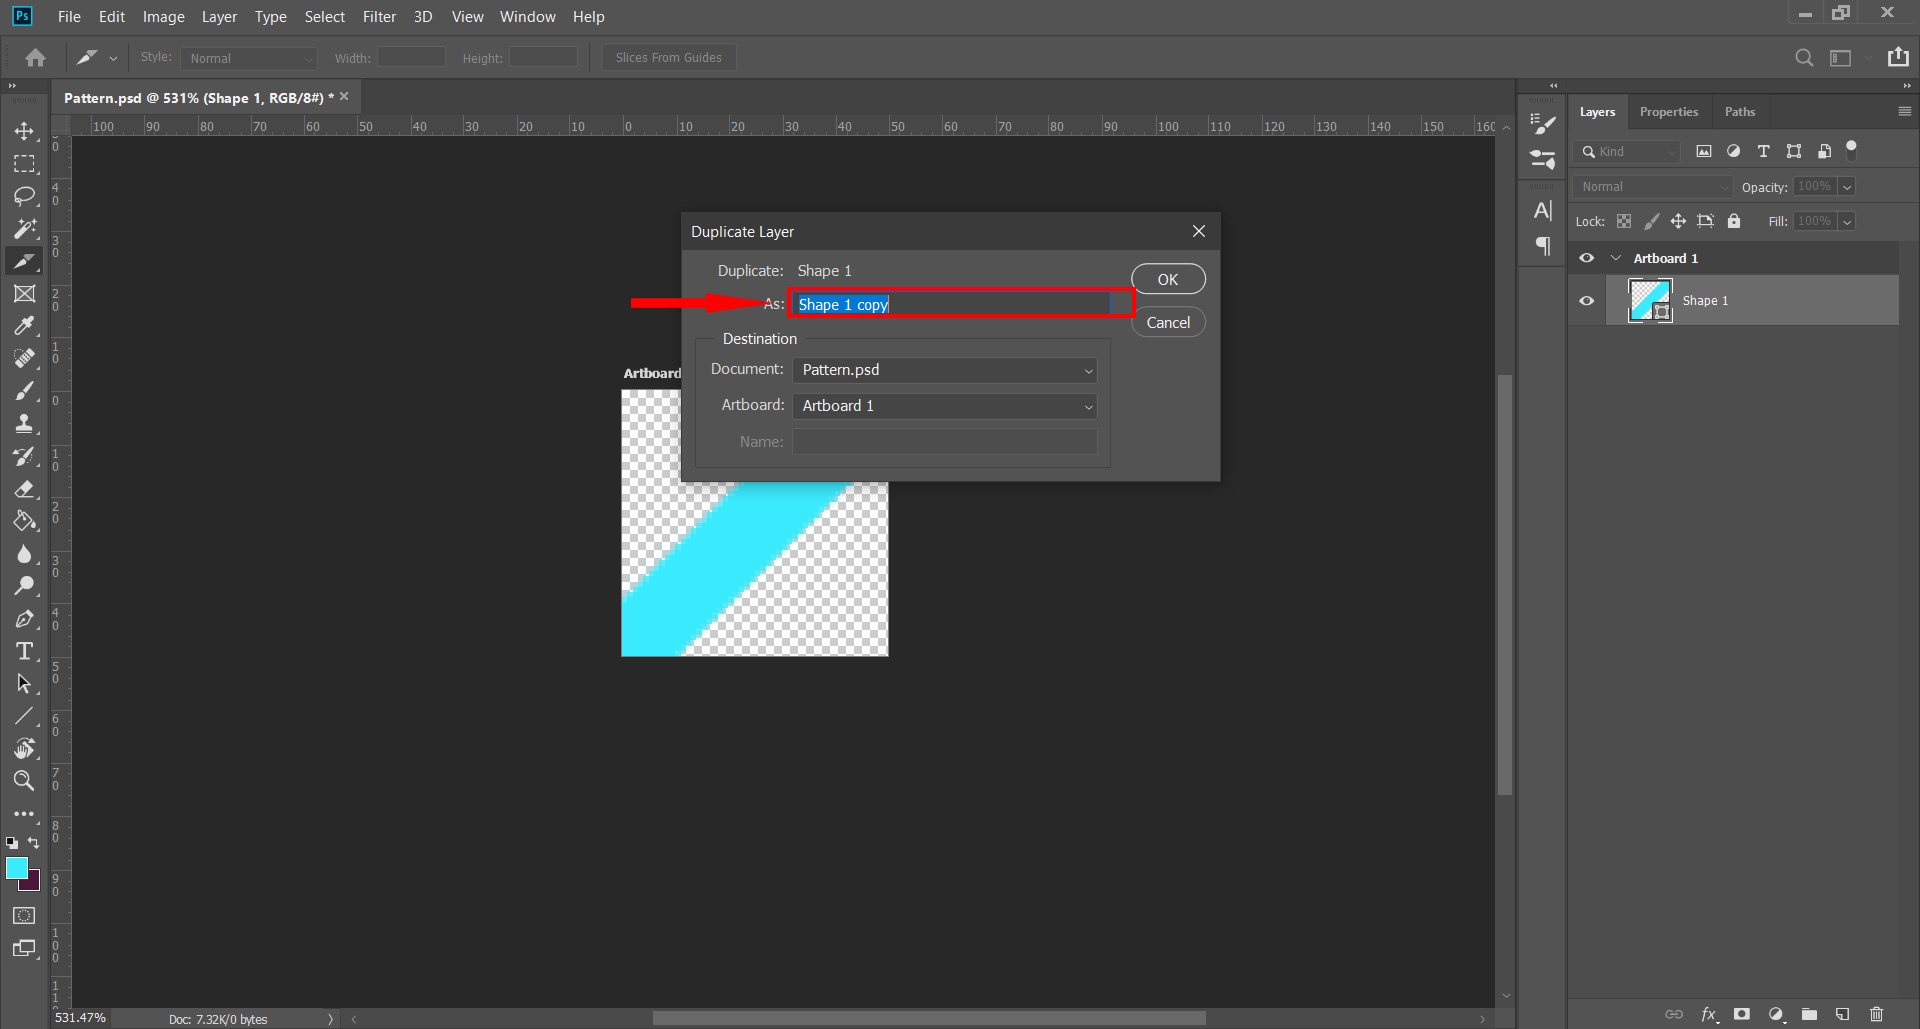Select the Zoom tool in toolbar
This screenshot has width=1920, height=1029.
pos(24,781)
